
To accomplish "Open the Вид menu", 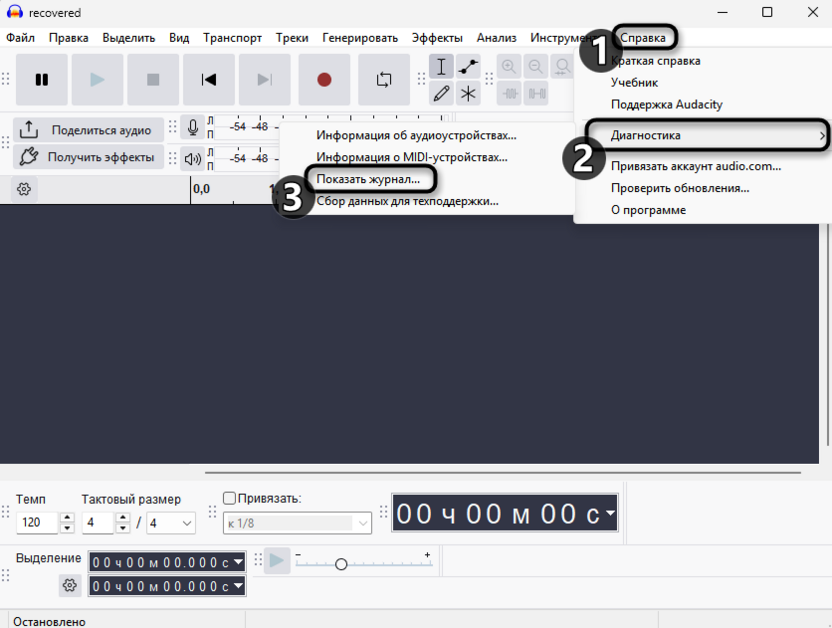I will (179, 38).
